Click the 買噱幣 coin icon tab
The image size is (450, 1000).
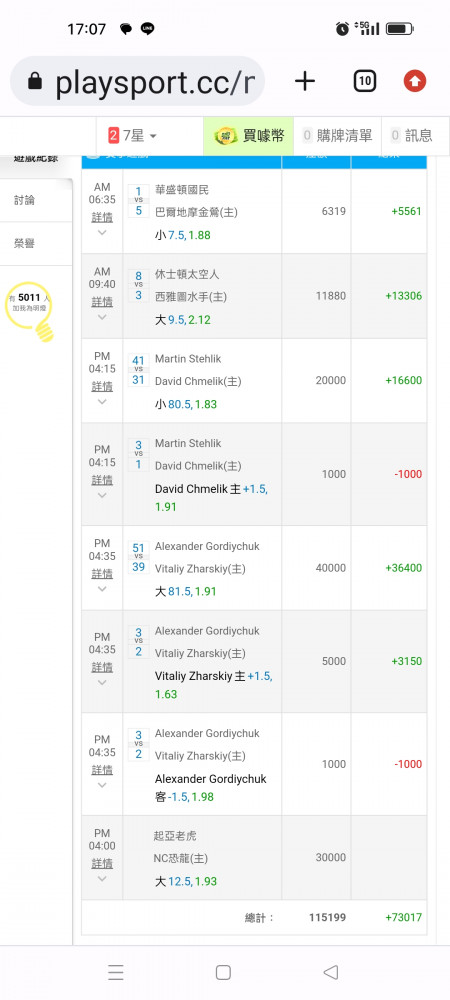tap(249, 135)
